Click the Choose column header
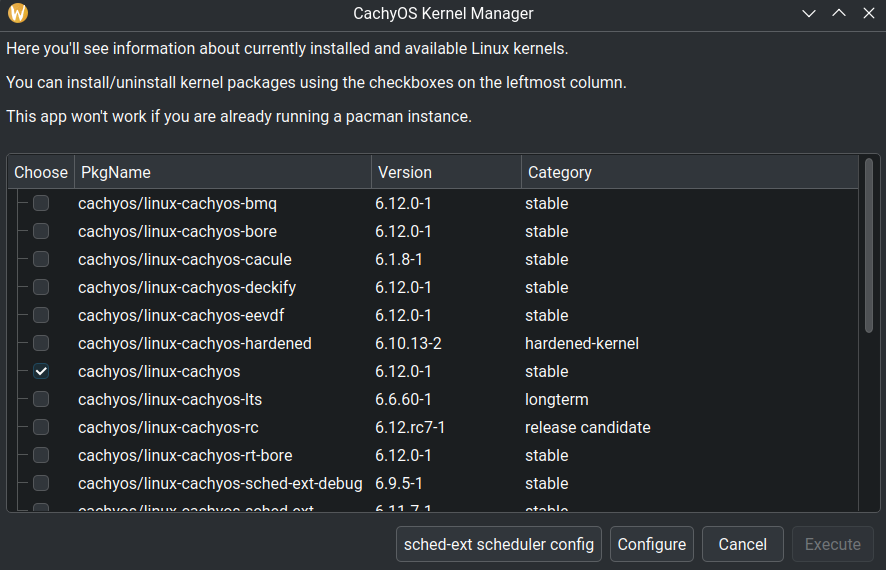This screenshot has height=570, width=886. point(41,172)
